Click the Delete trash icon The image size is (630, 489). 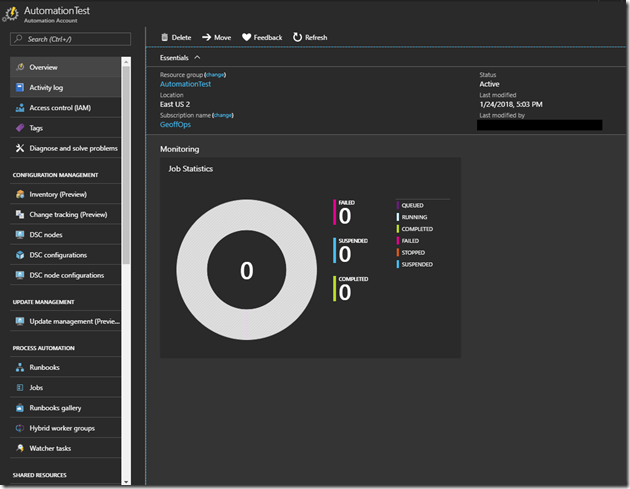pos(165,37)
